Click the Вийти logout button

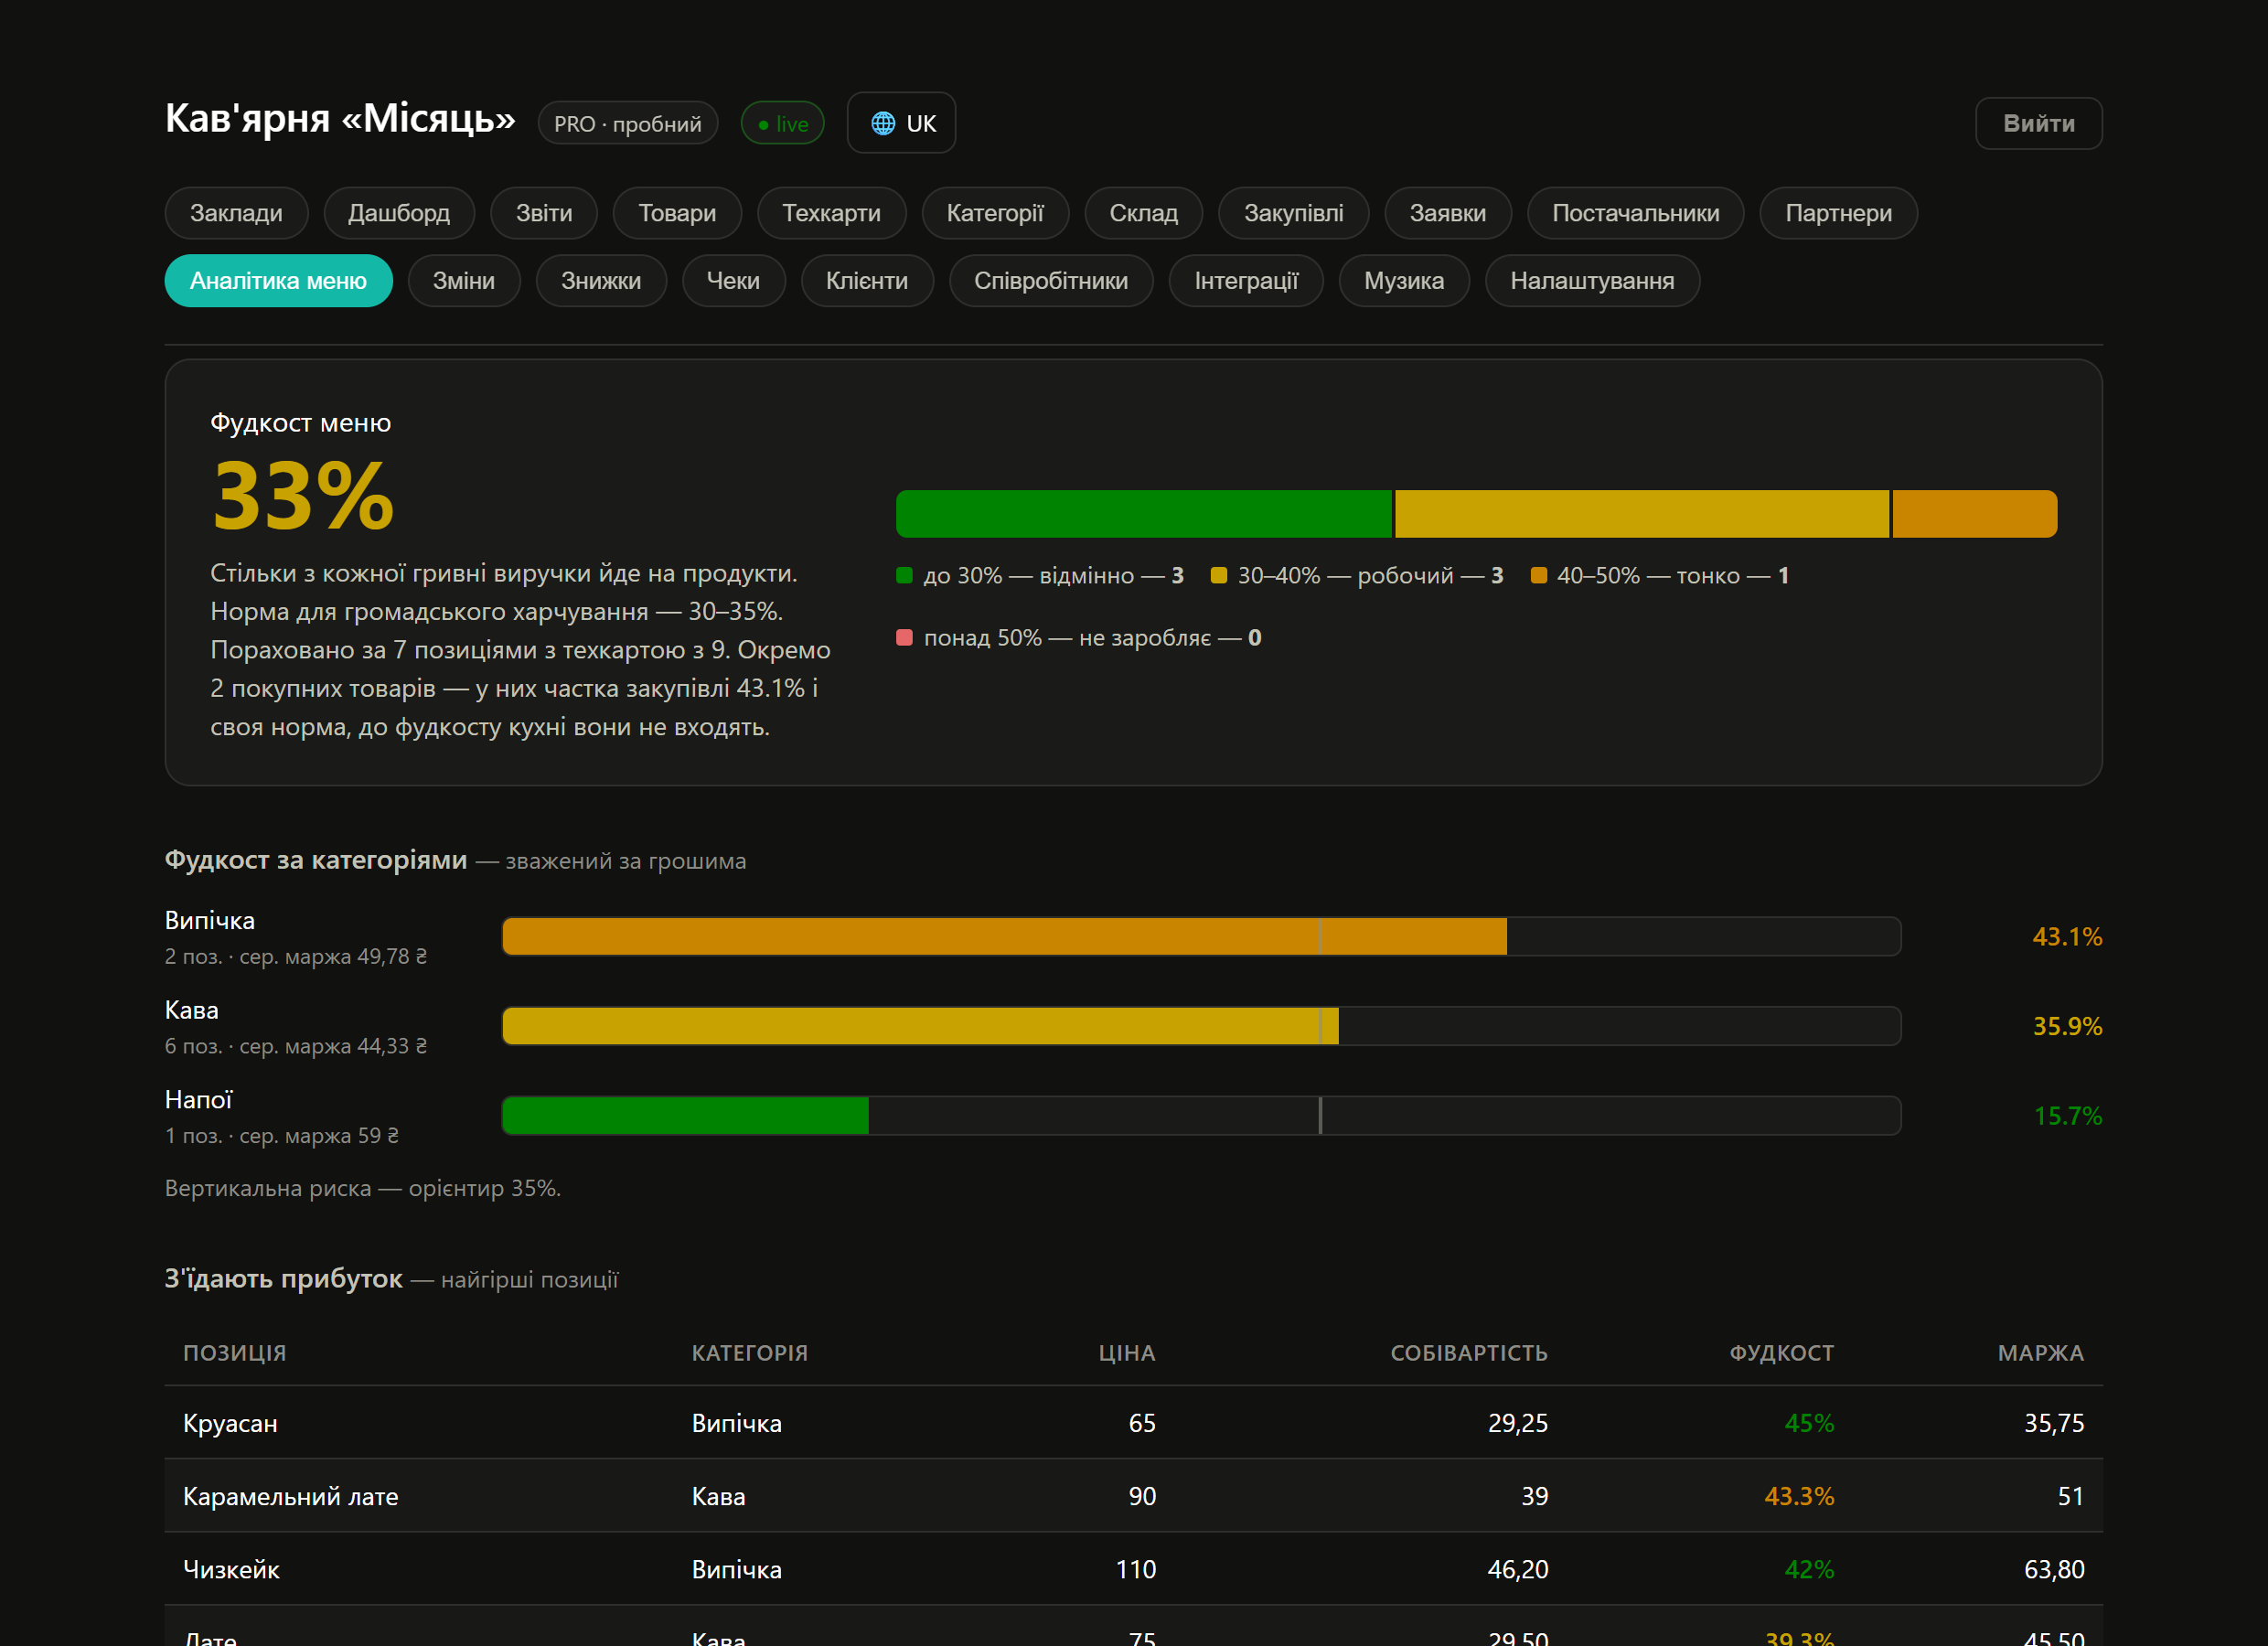[x=2038, y=123]
